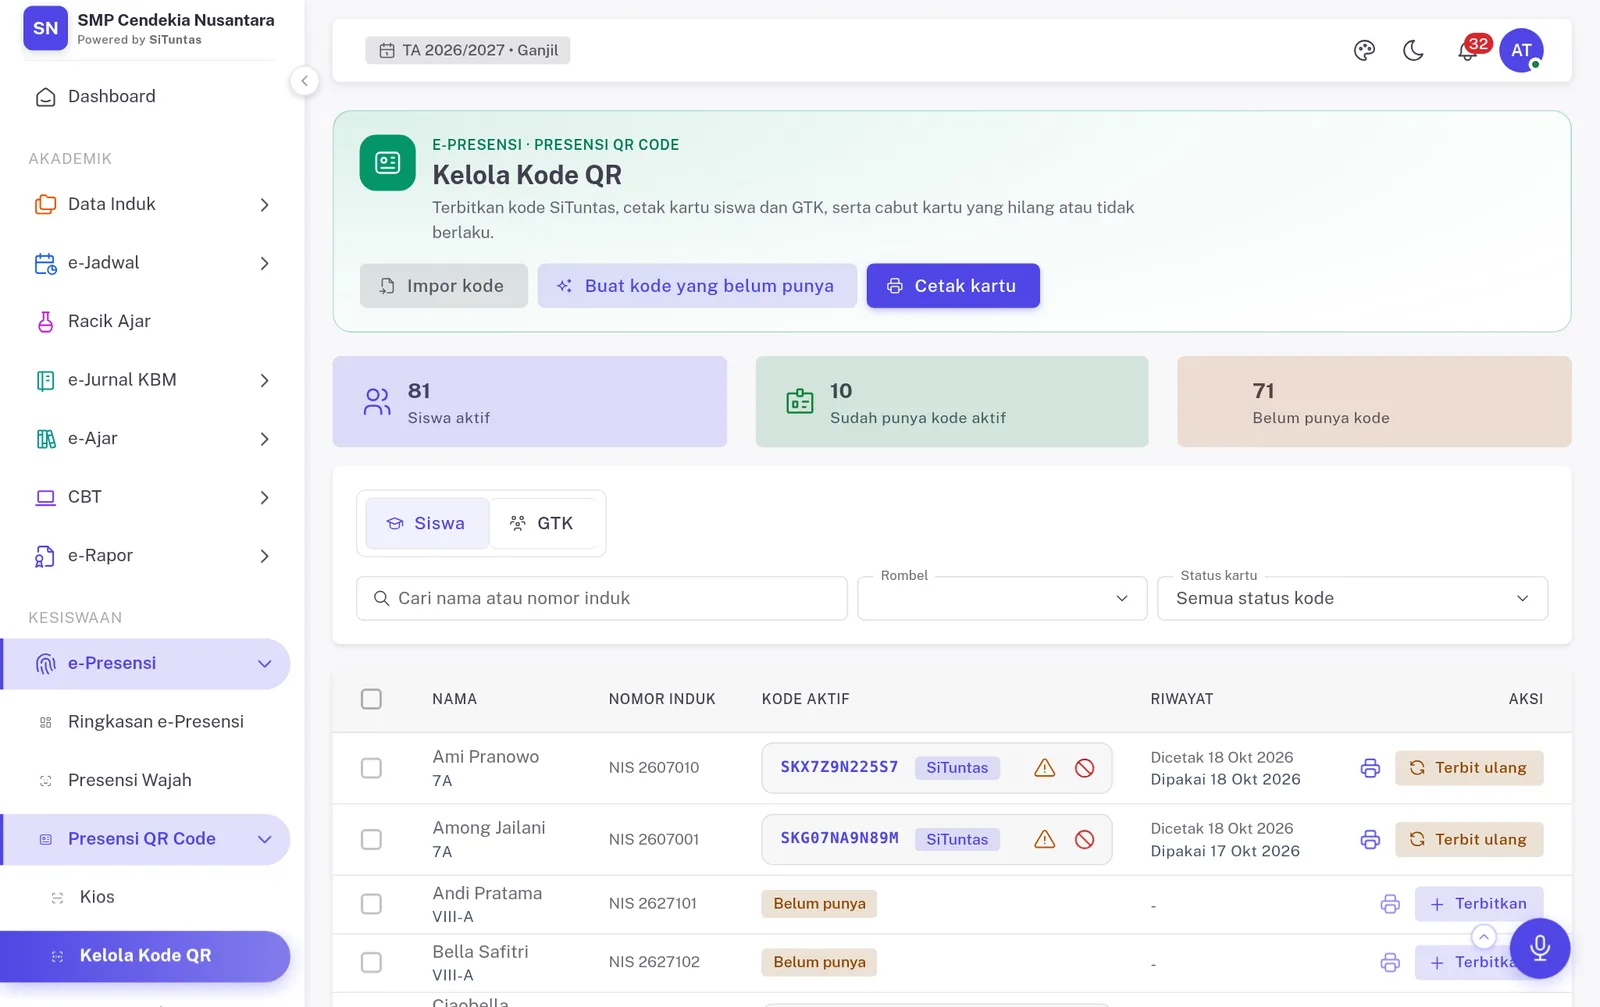Click the warning triangle for code SKX7Z9N225S7

click(1045, 768)
